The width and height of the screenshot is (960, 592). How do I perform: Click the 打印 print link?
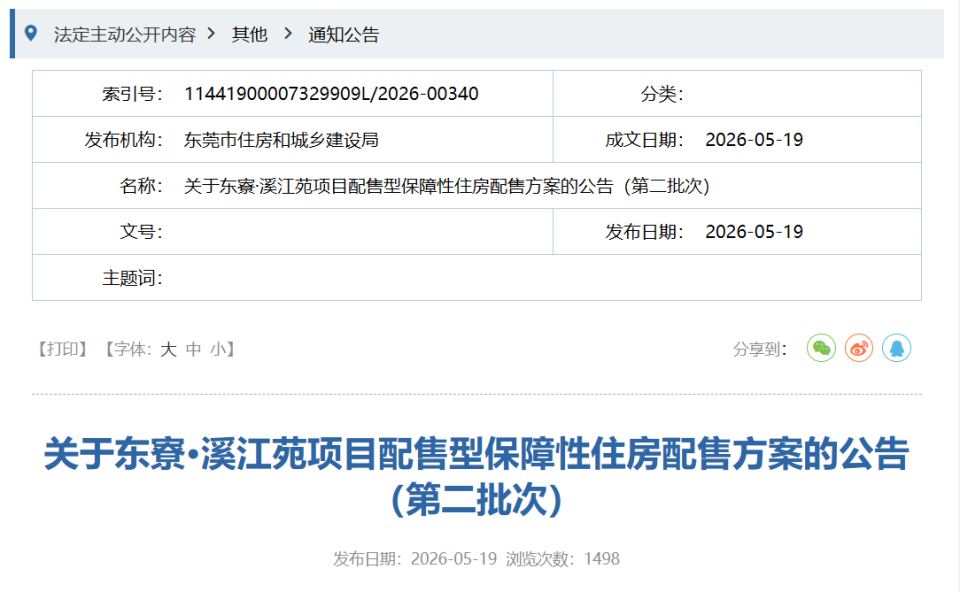[62, 349]
